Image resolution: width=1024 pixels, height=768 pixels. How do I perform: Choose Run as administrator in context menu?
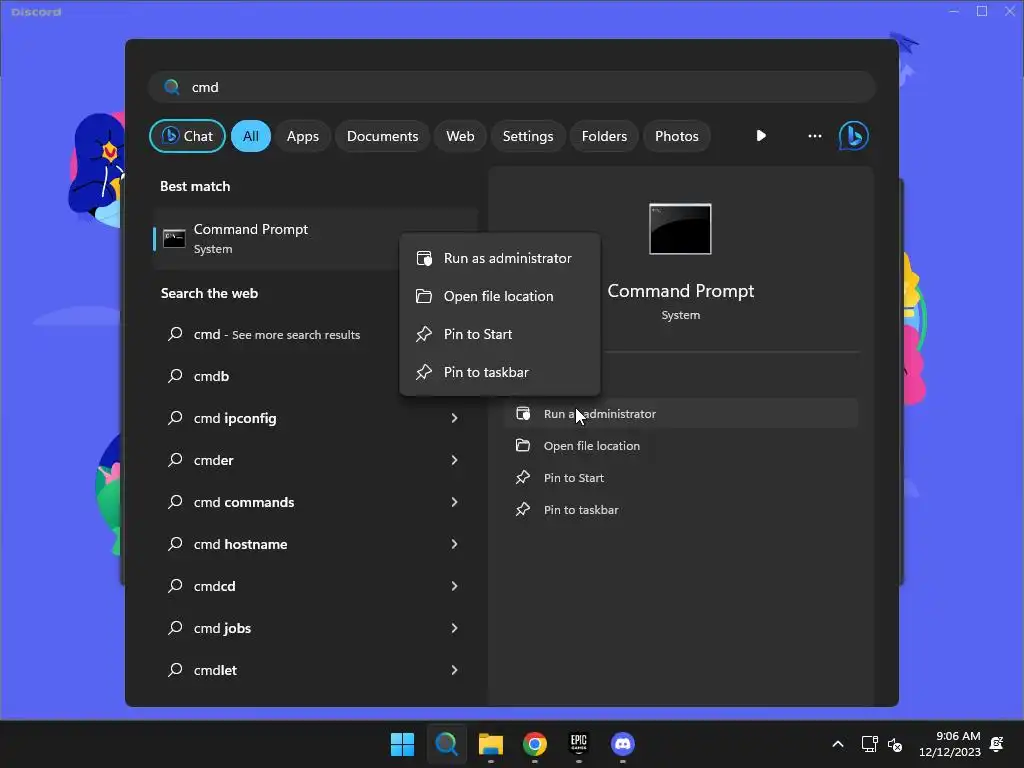[500, 258]
